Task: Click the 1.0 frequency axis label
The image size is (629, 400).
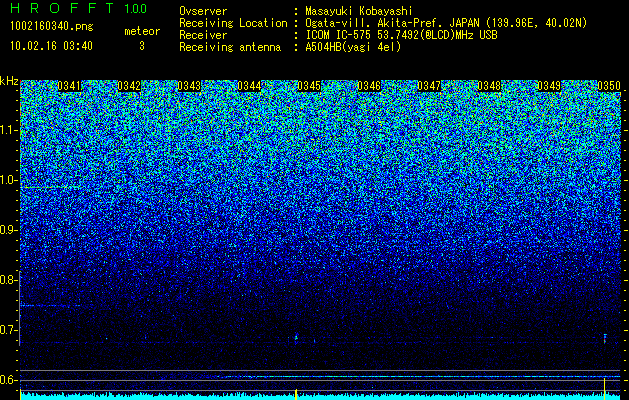Action: tap(9, 180)
